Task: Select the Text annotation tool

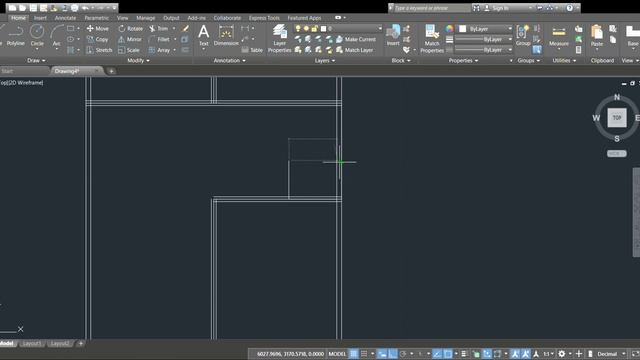Action: click(203, 35)
